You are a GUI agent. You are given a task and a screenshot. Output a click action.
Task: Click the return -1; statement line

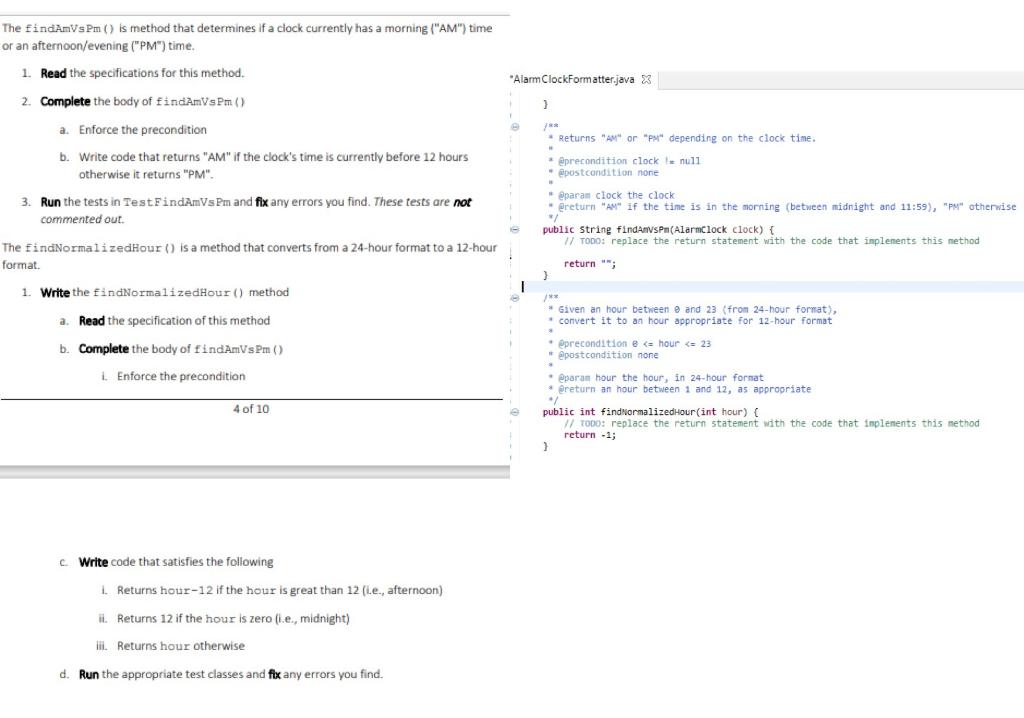pyautogui.click(x=590, y=435)
